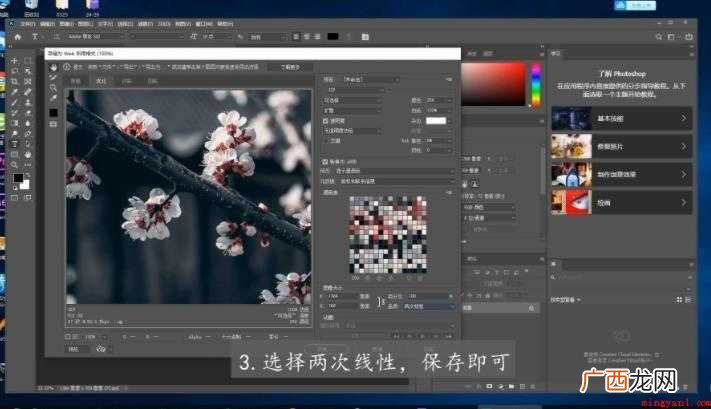Click the Home icon in options bar
Screen dimensions: 711x409
(x=18, y=37)
